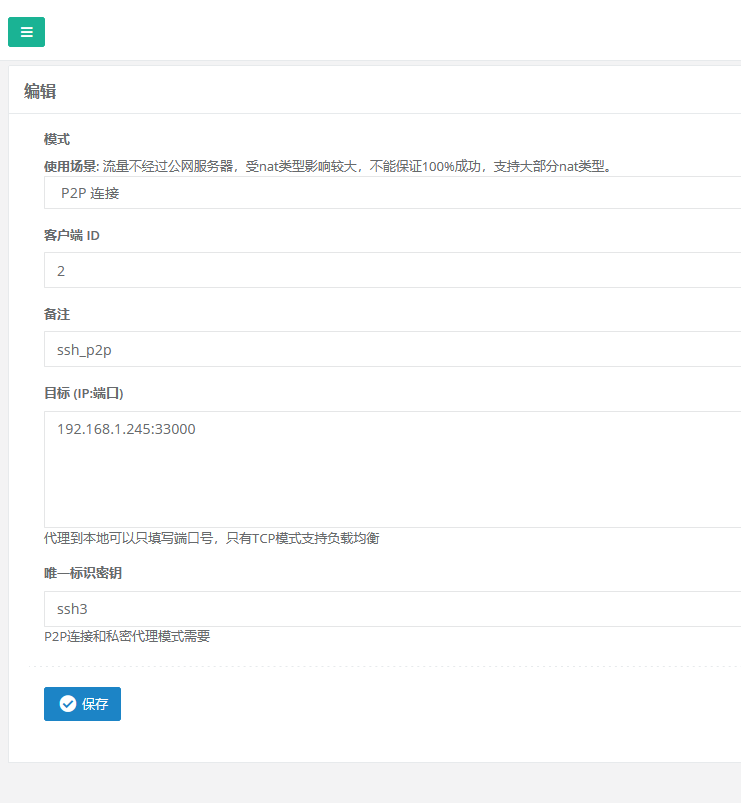This screenshot has height=803, width=741.
Task: Click the P2P连接和私密代理模式需要 hint text
Action: [x=127, y=636]
